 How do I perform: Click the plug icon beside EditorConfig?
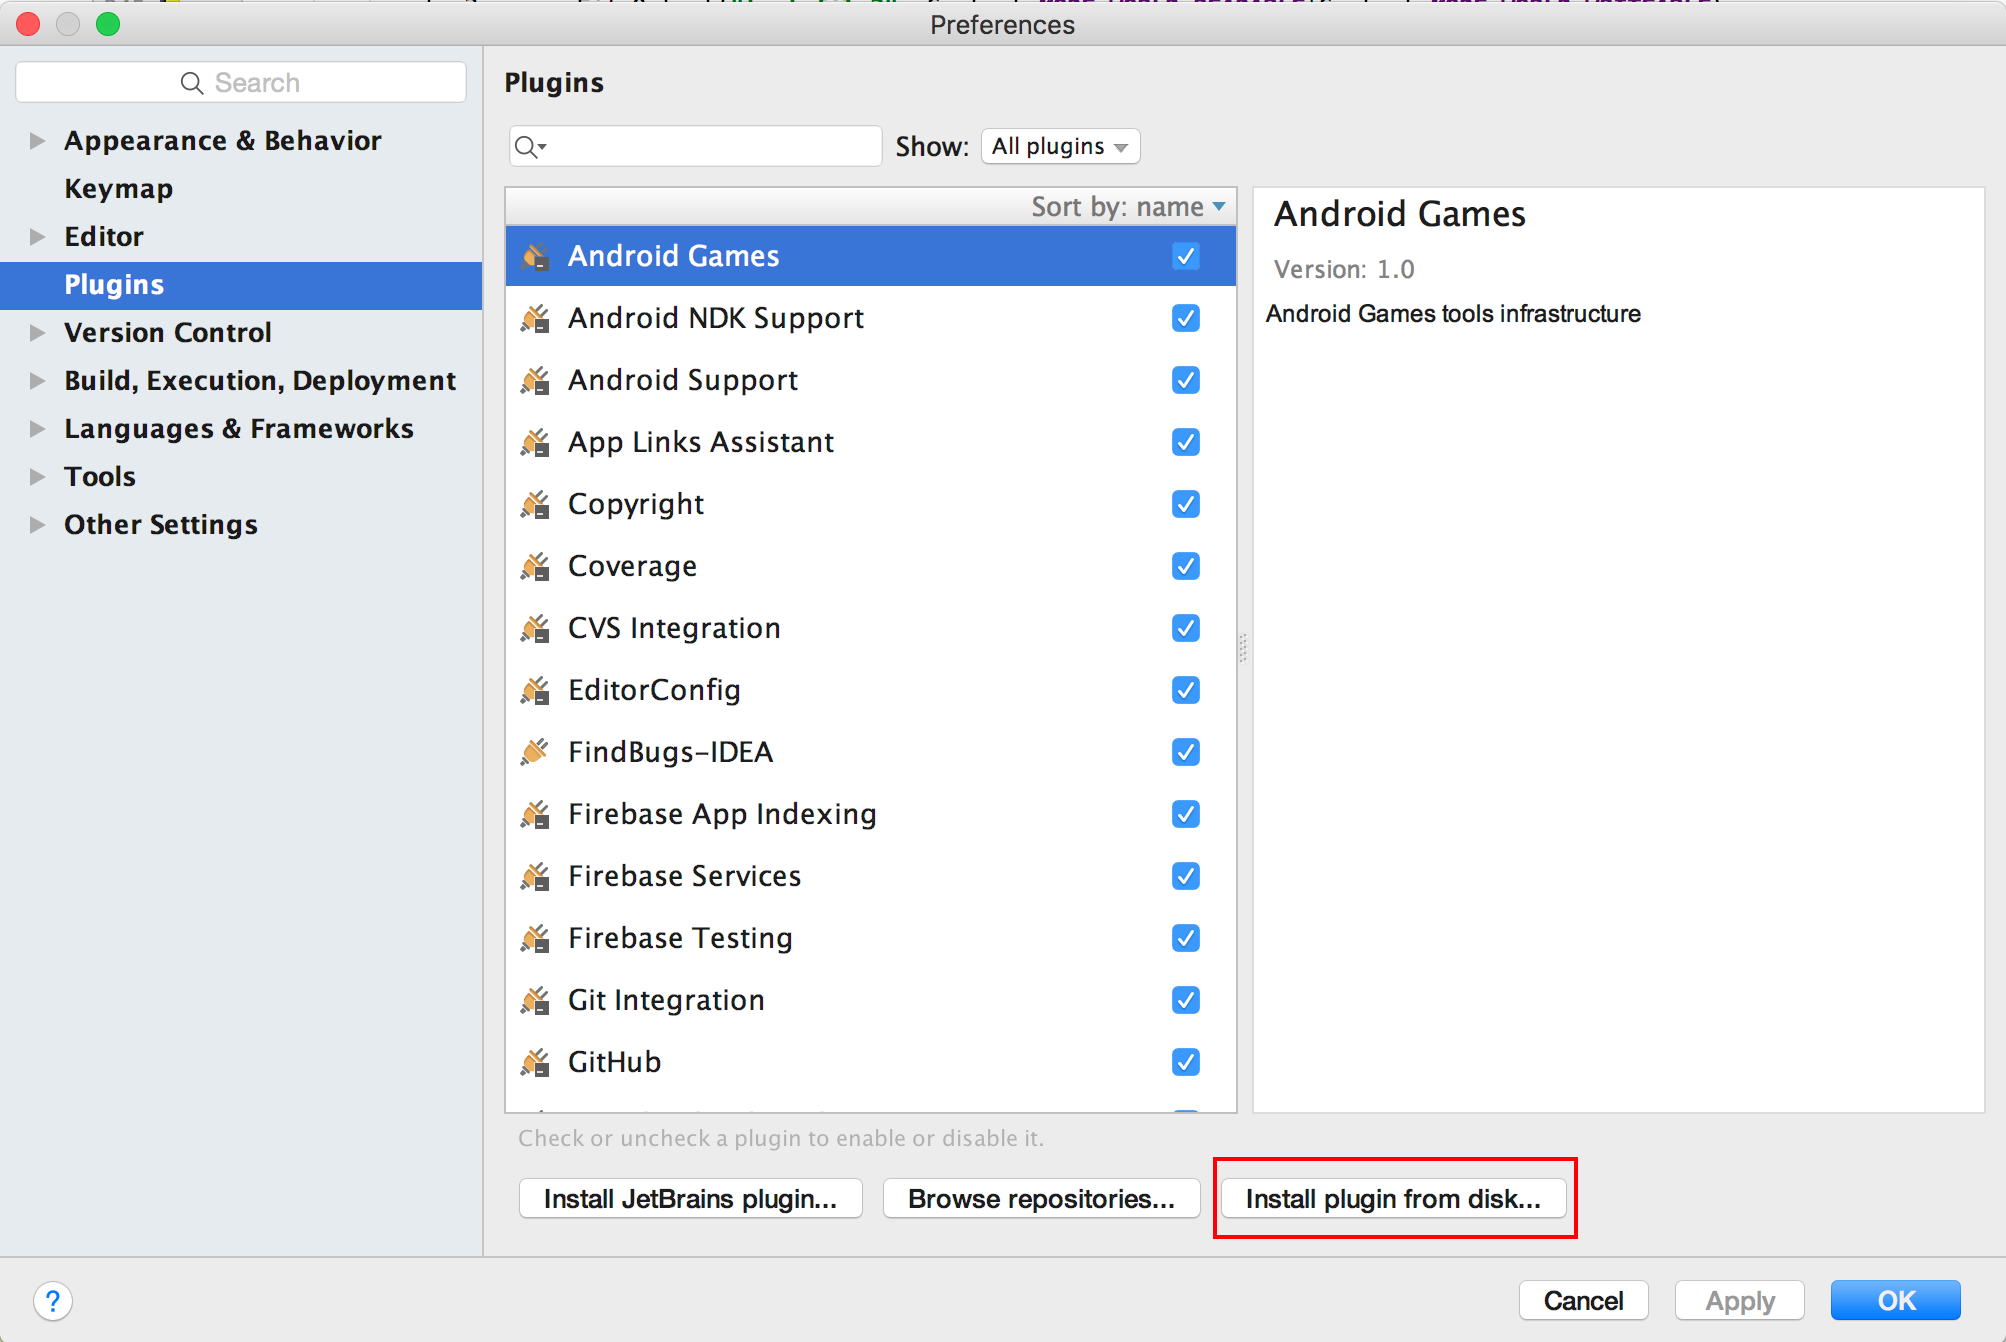coord(535,691)
